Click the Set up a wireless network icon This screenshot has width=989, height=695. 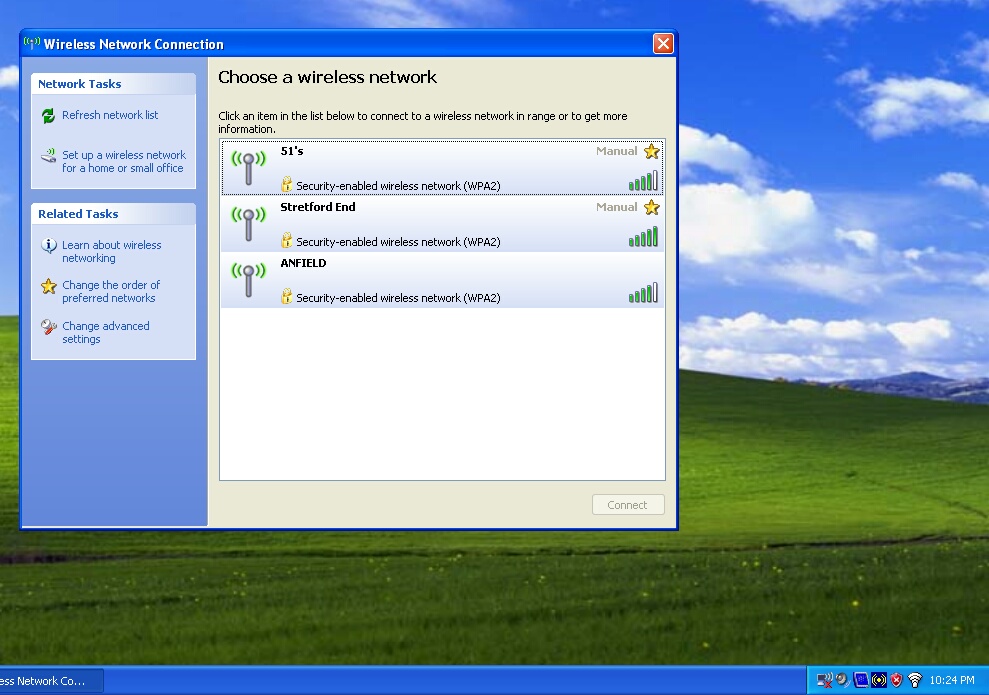49,155
